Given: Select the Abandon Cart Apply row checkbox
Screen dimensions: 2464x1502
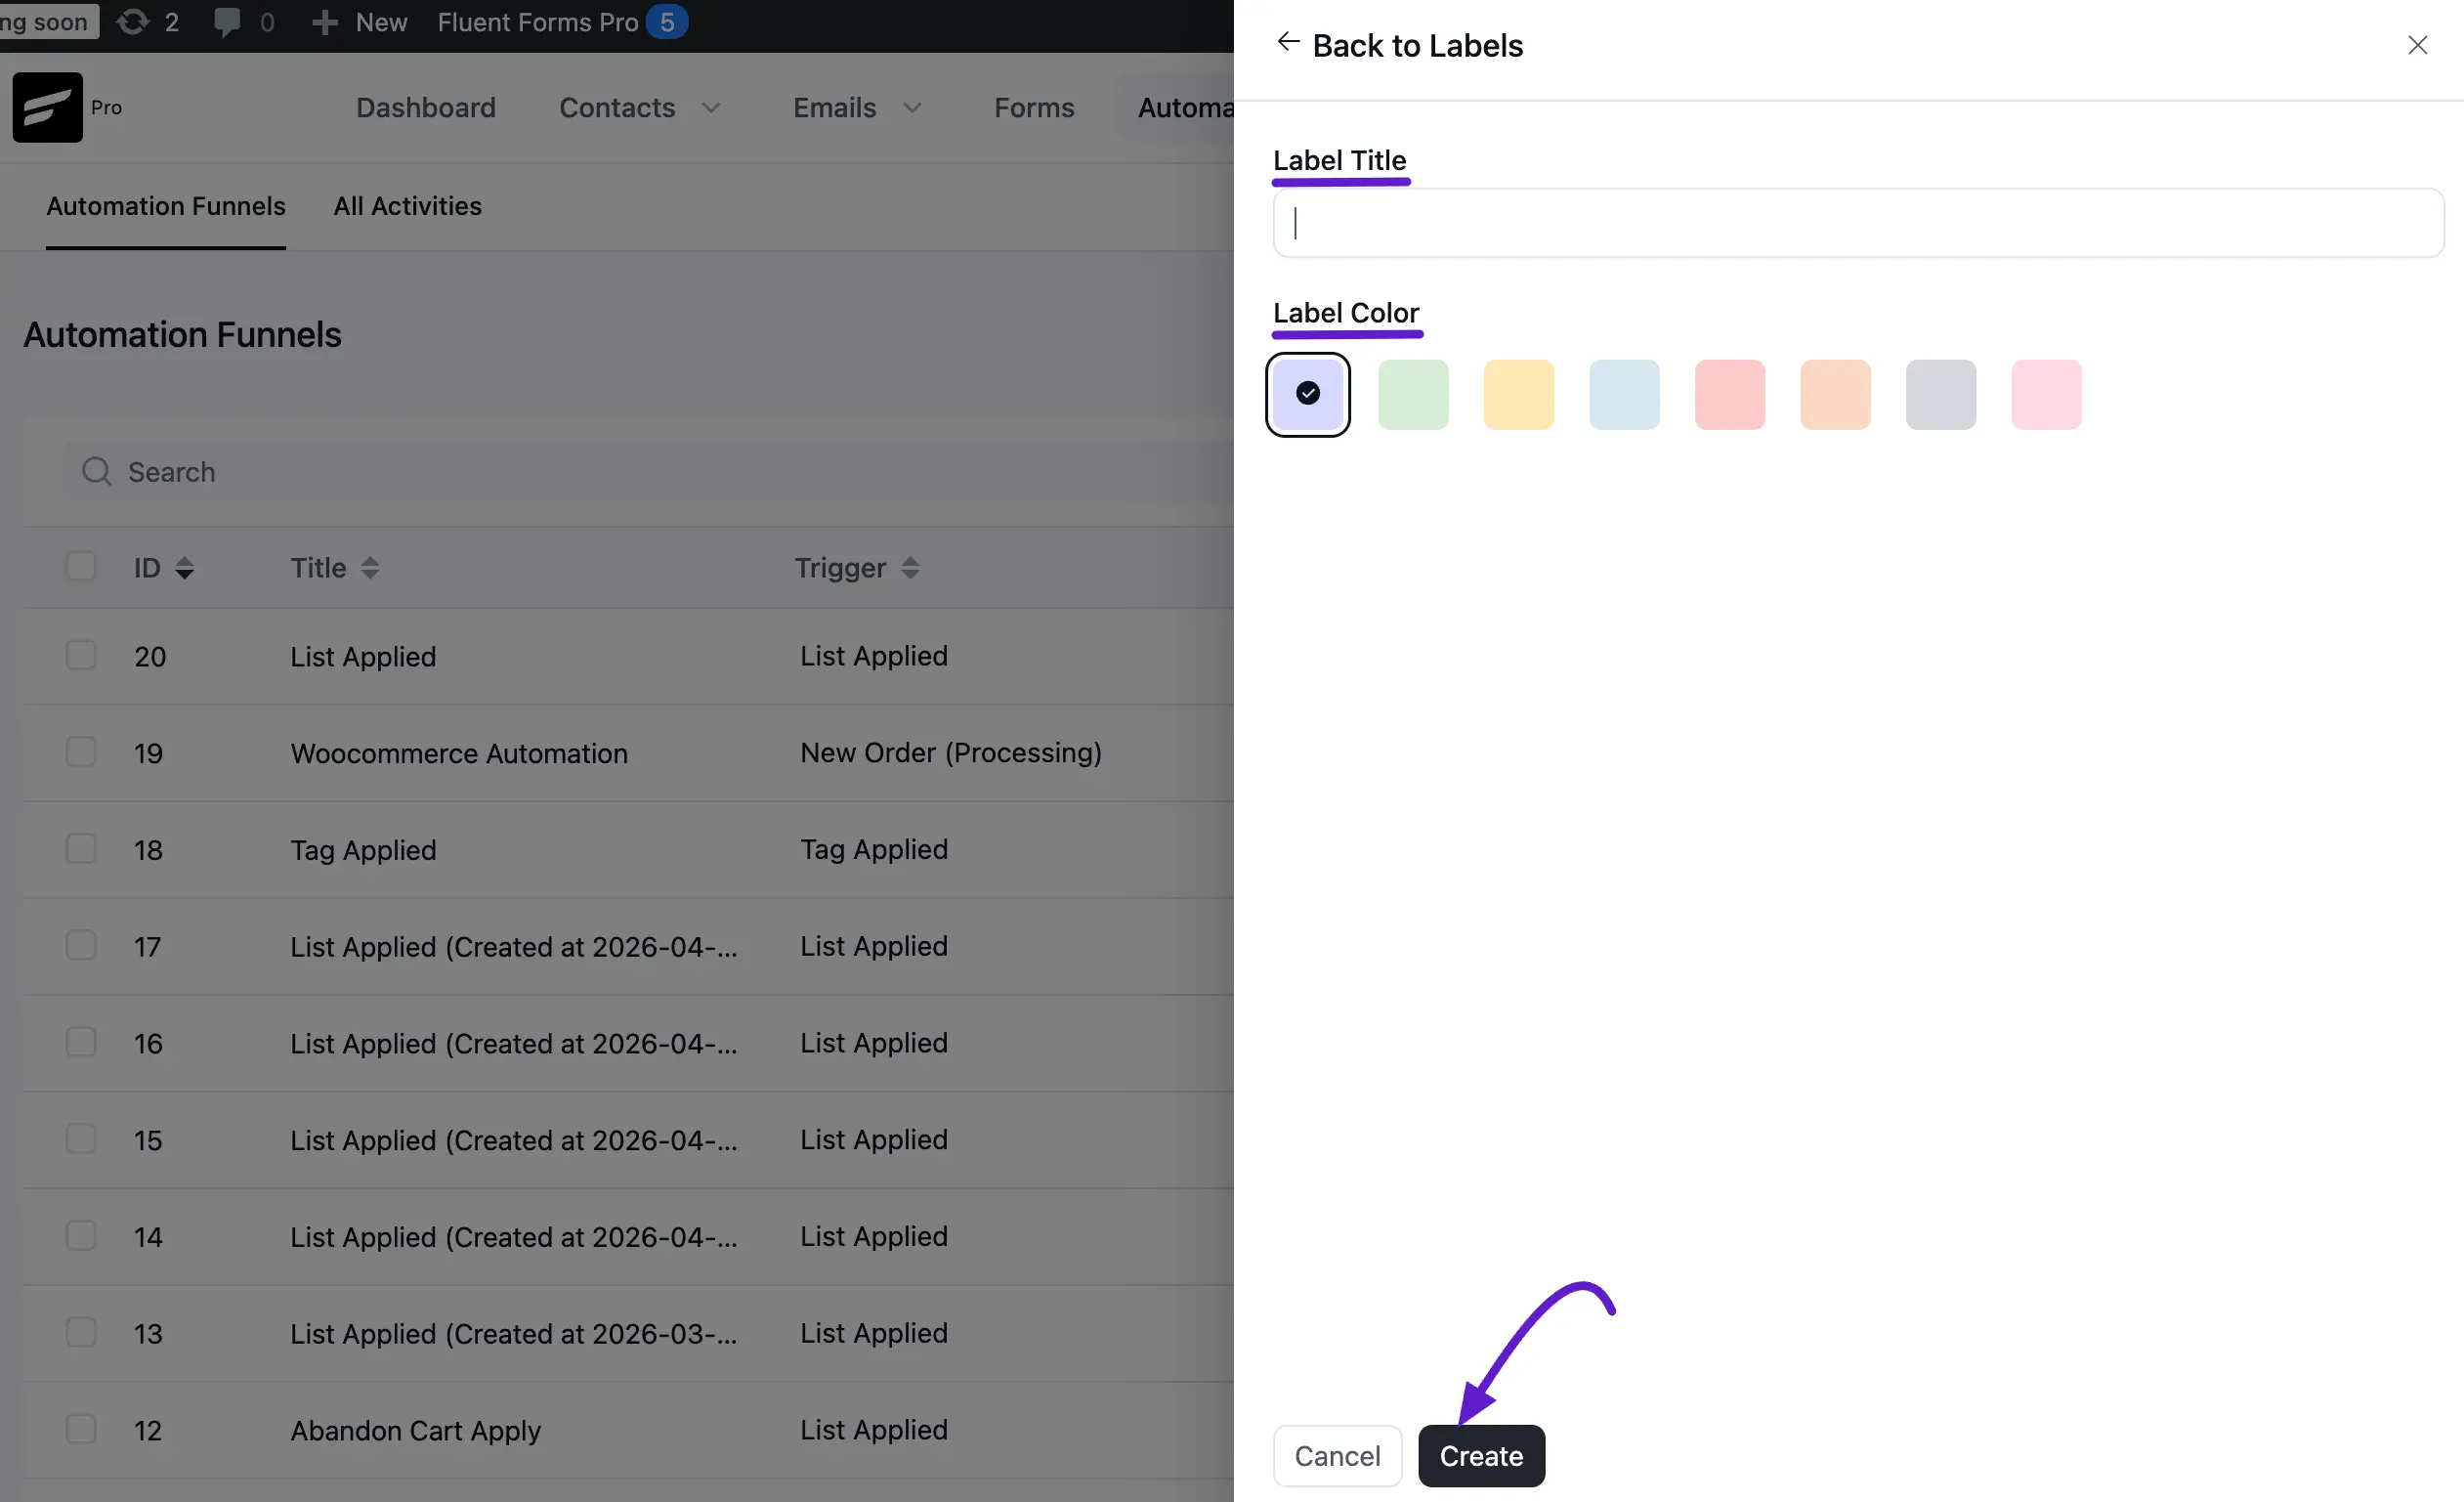Looking at the screenshot, I should tap(81, 1429).
